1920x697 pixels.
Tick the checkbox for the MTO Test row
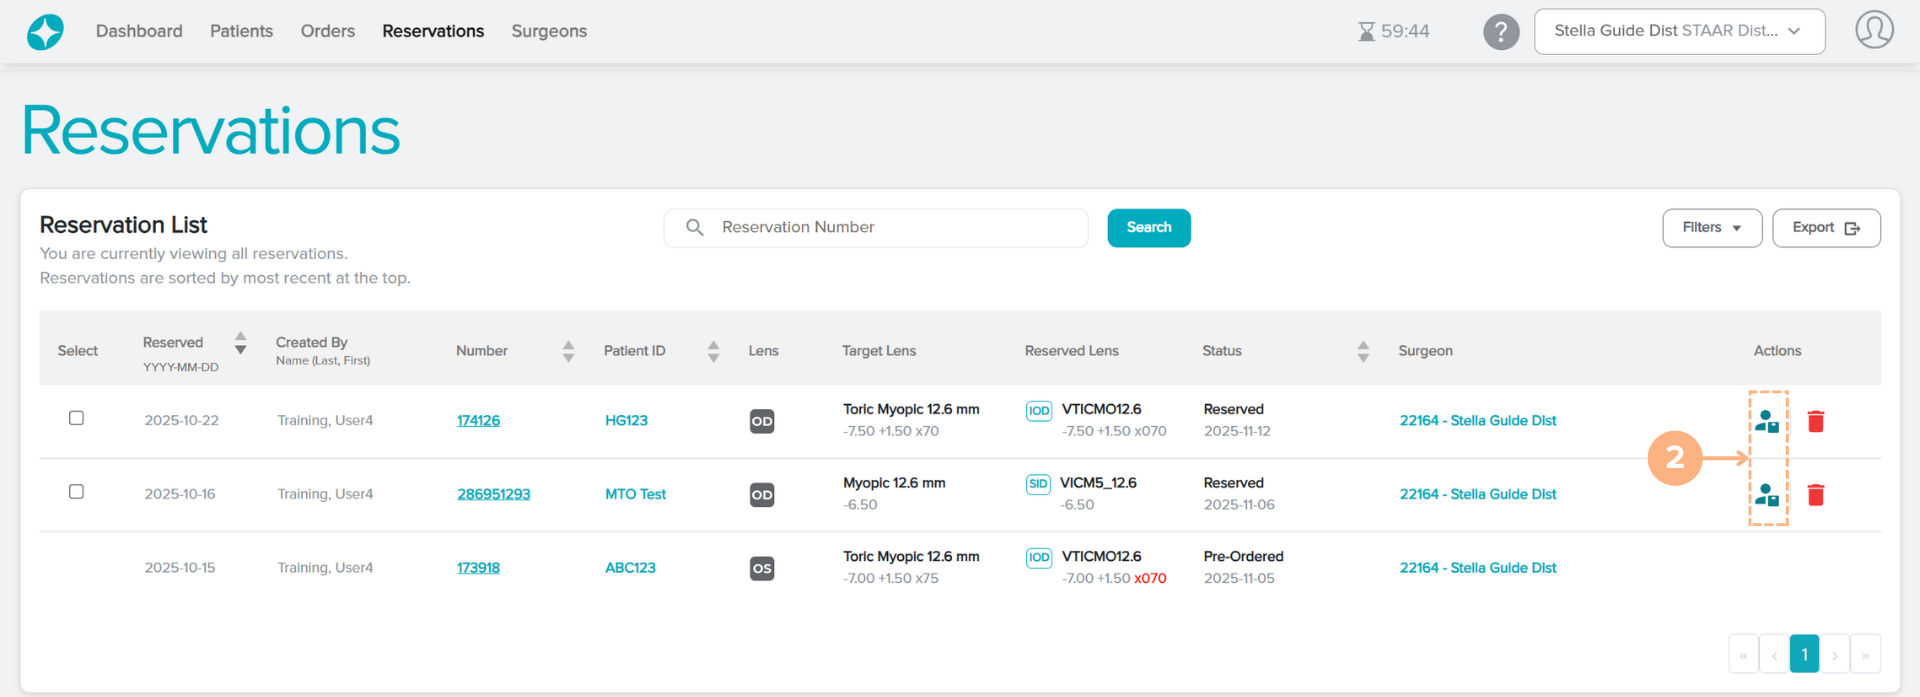(76, 492)
